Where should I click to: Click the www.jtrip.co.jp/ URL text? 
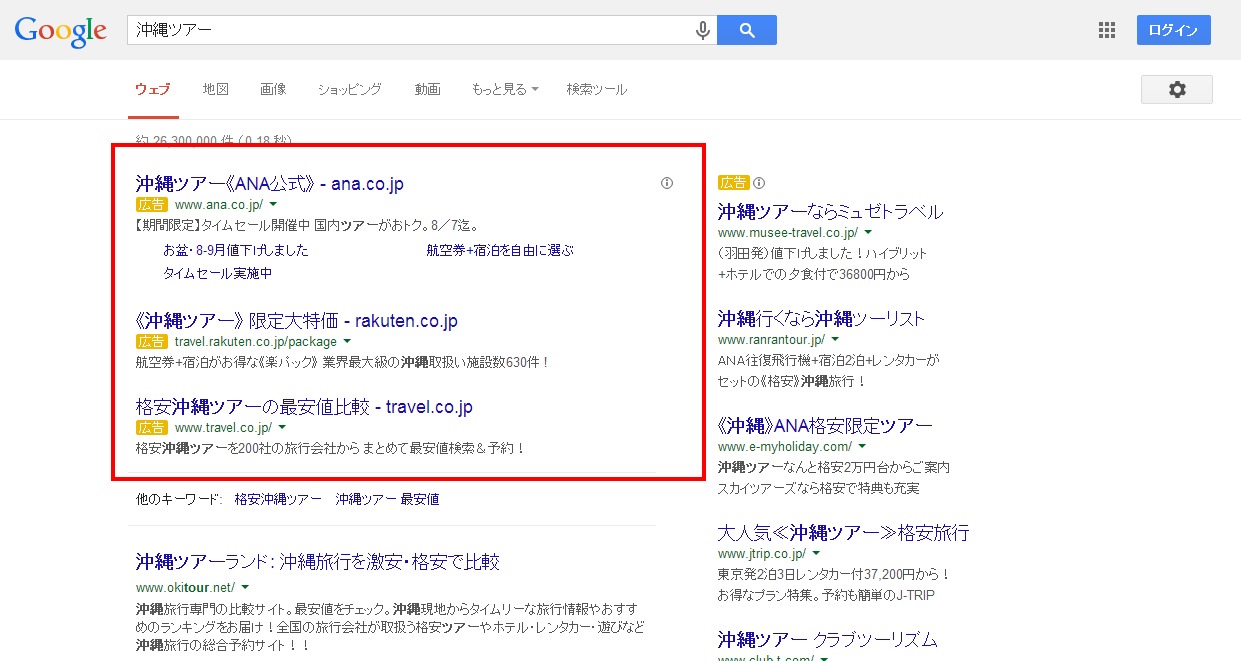tap(762, 554)
